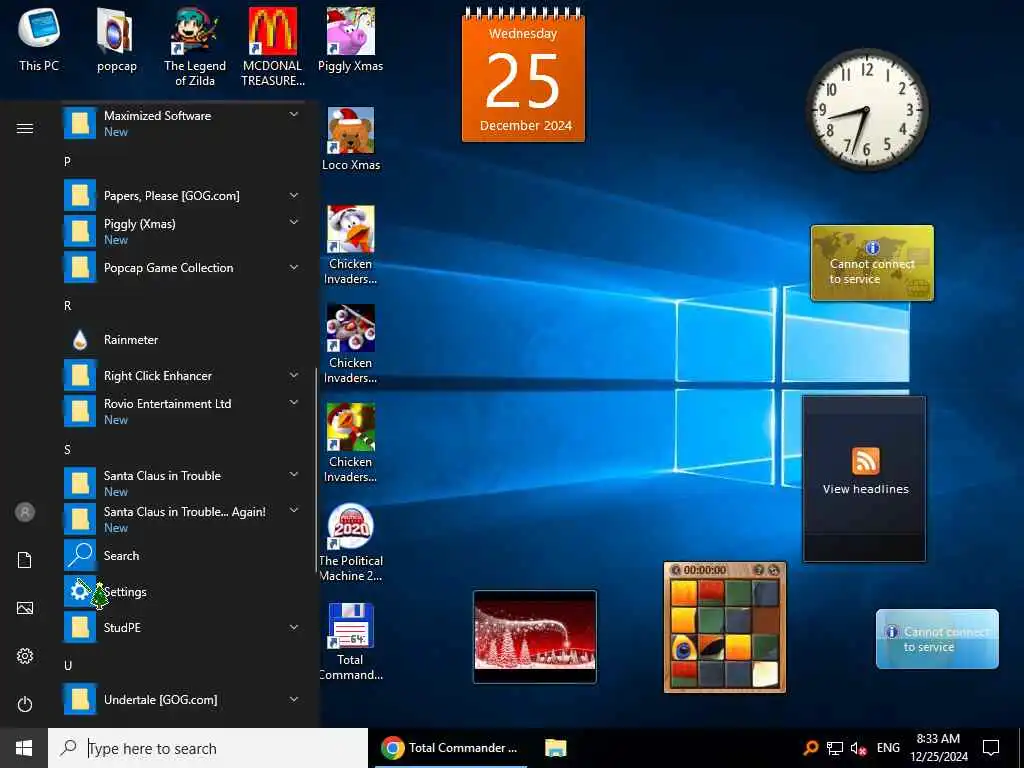Expand Santa Claus in Trouble folder
1024x768 pixels.
[294, 474]
